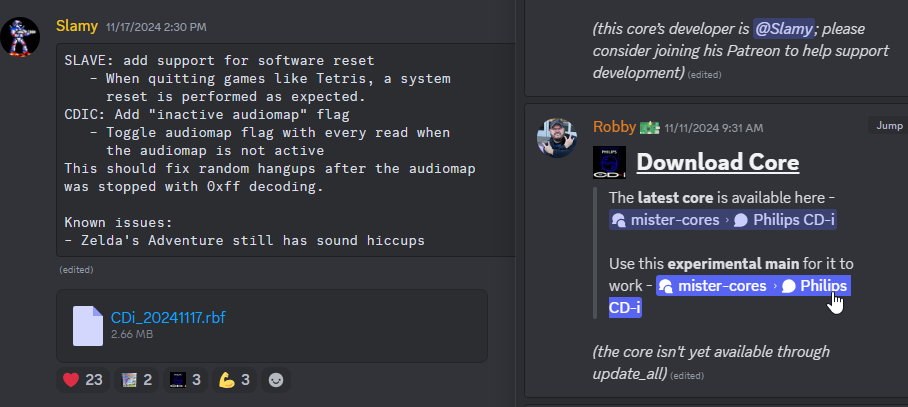Open the CDi_20241117.rbf file icon
Screen dimensions: 908x407
[x=88, y=326]
